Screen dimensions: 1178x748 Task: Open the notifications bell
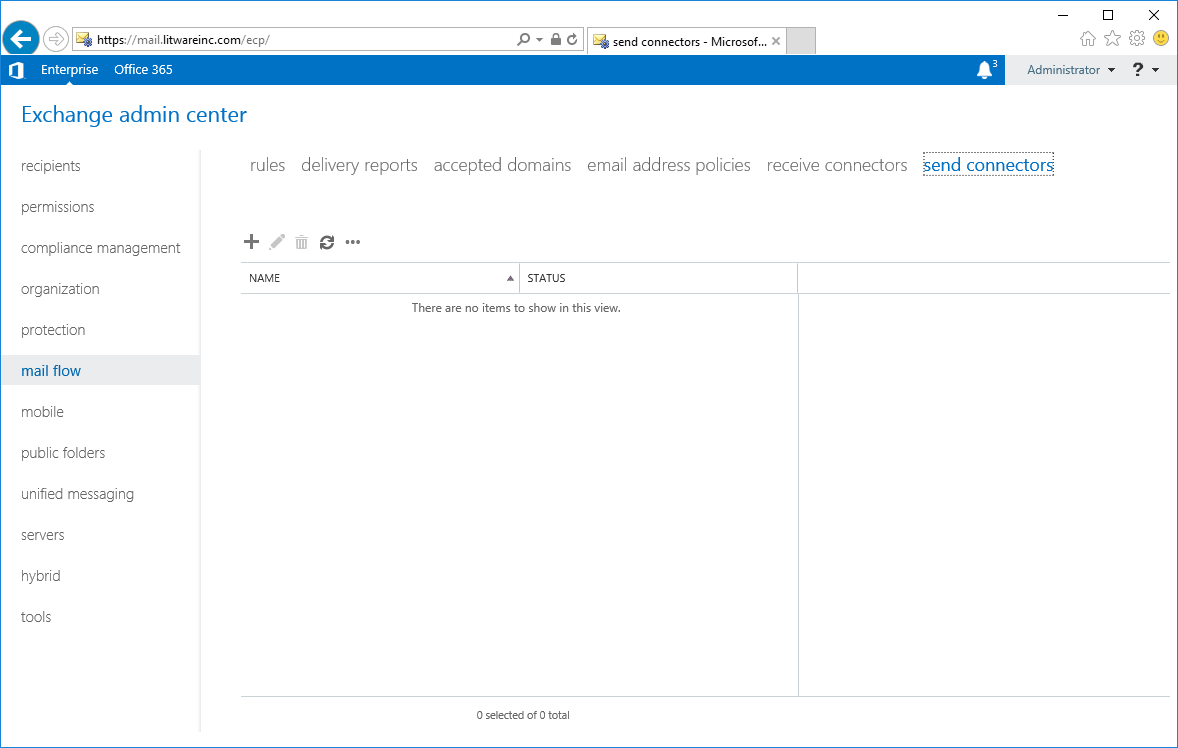coord(984,69)
